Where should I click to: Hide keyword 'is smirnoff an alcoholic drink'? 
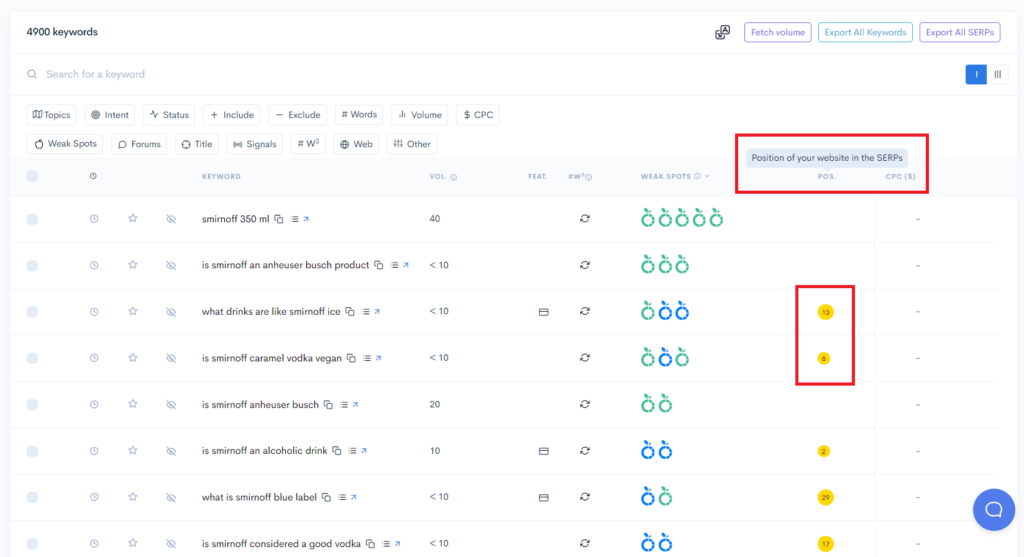tap(171, 451)
